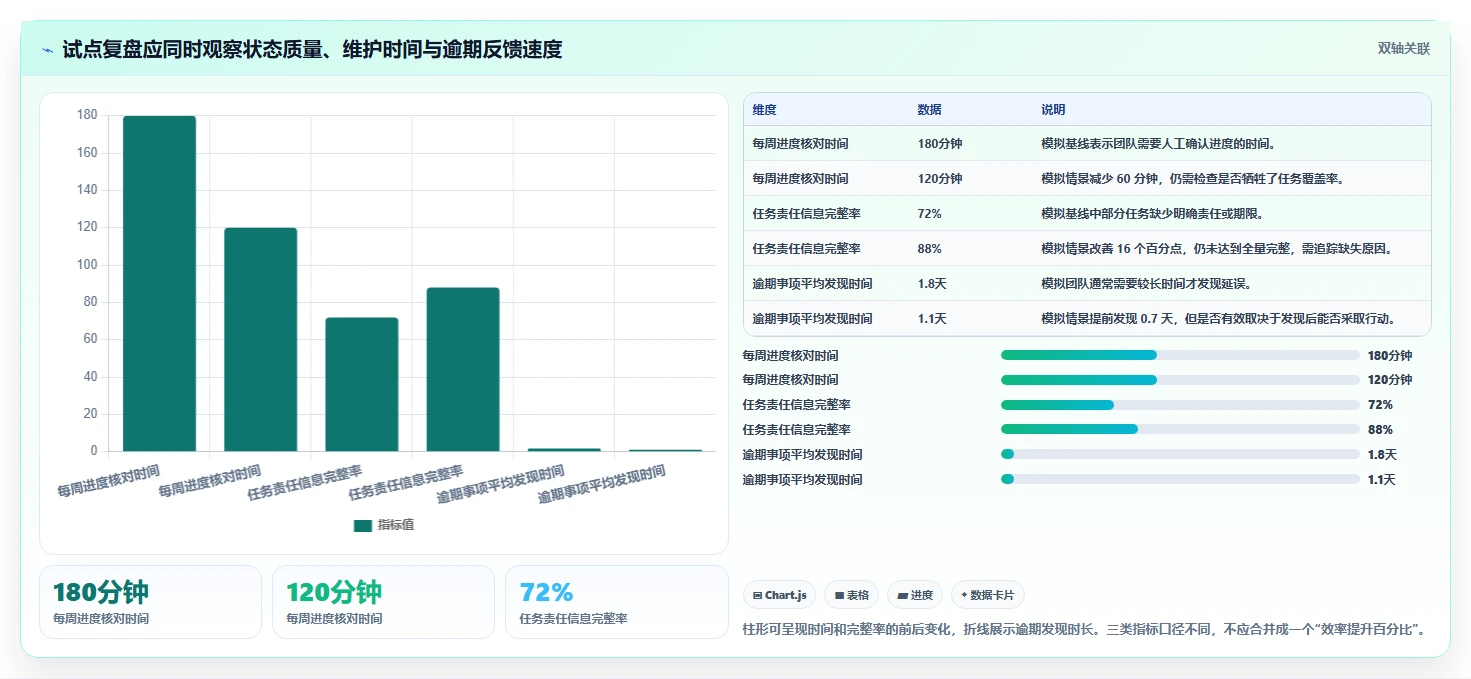Open the 120分钟 summary card
This screenshot has width=1471, height=679.
point(383,602)
